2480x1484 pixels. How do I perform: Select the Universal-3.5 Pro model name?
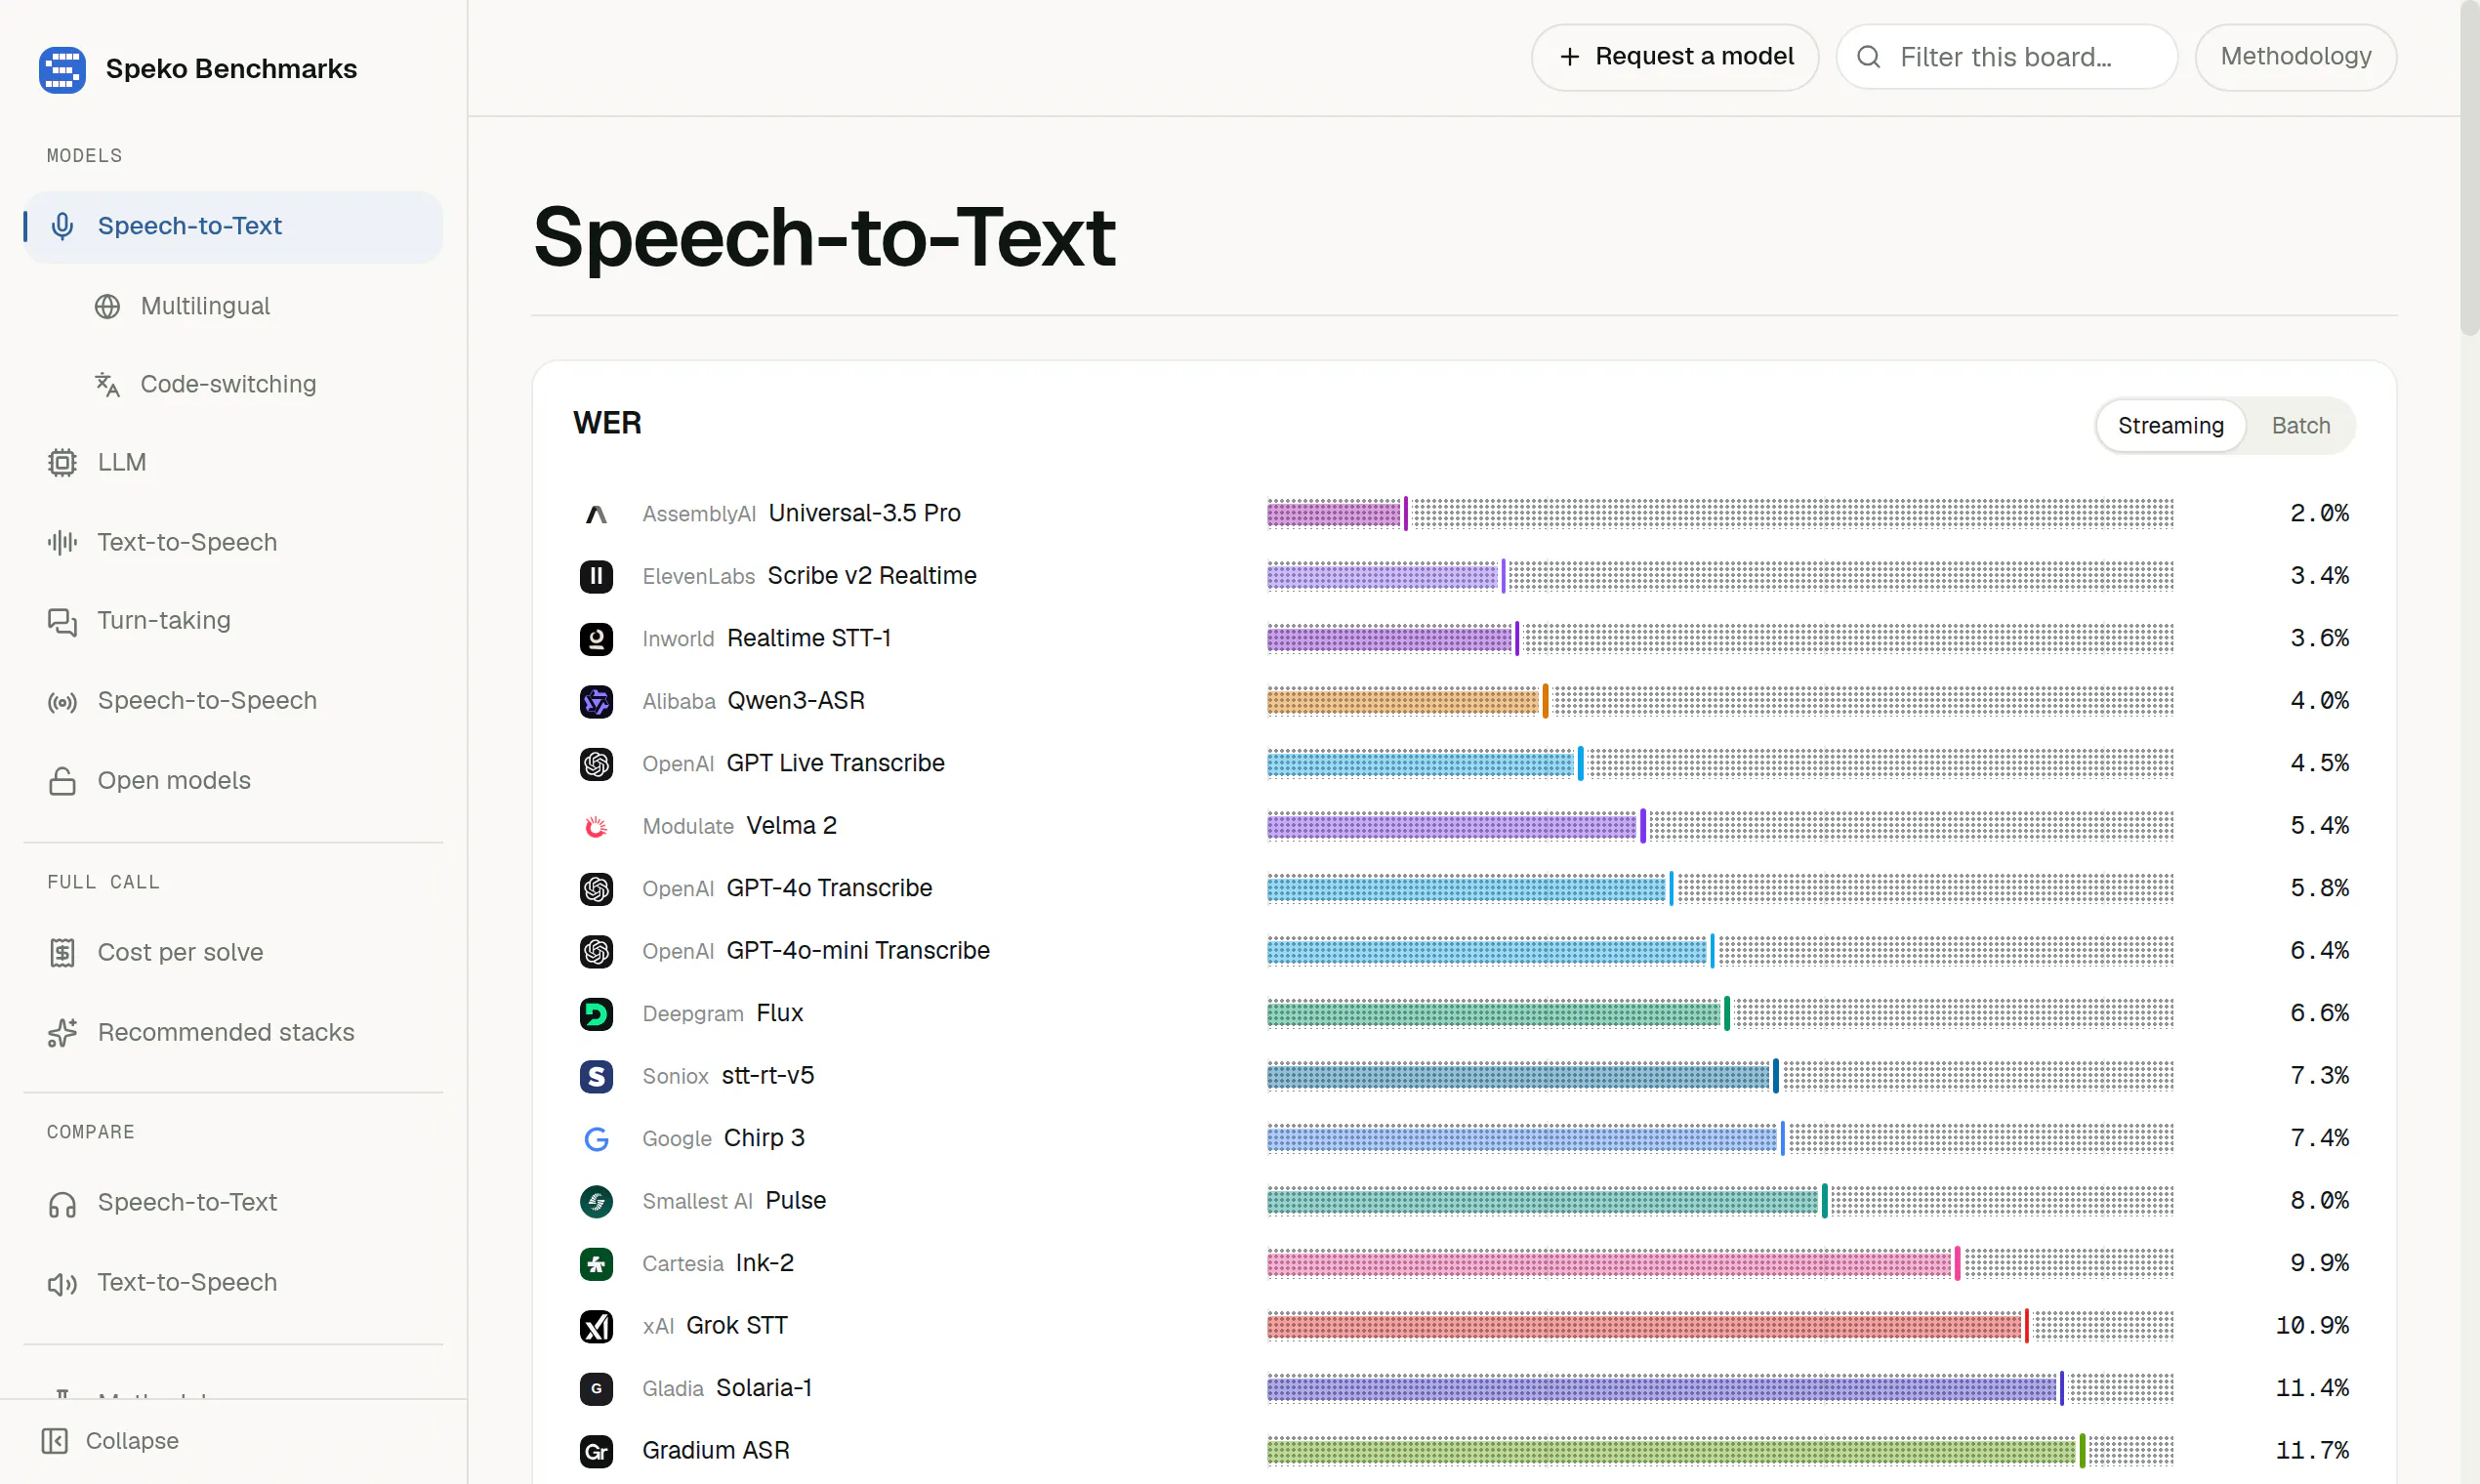coord(864,514)
